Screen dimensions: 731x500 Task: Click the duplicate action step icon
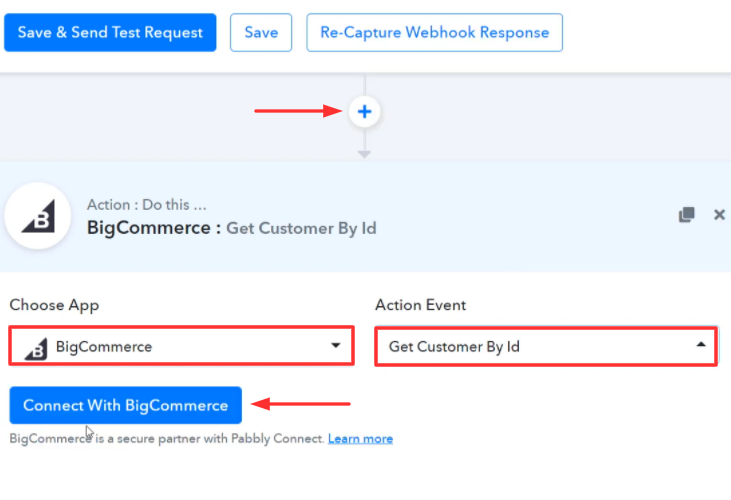(x=686, y=214)
